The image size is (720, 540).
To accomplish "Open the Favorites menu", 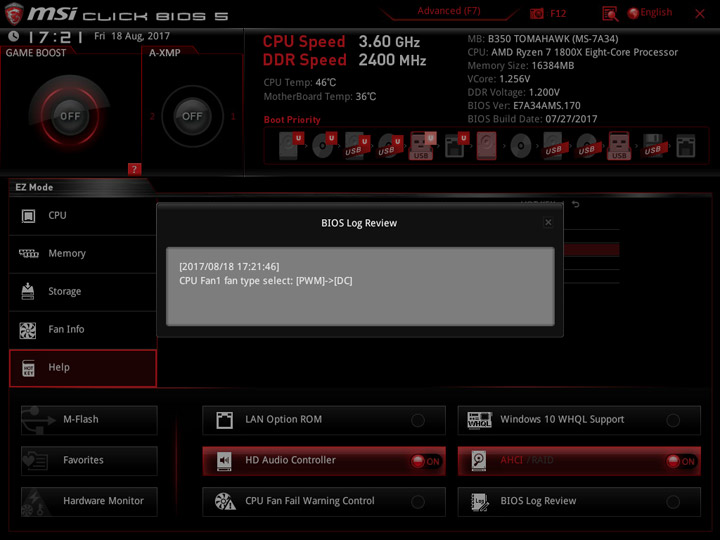I will click(89, 461).
